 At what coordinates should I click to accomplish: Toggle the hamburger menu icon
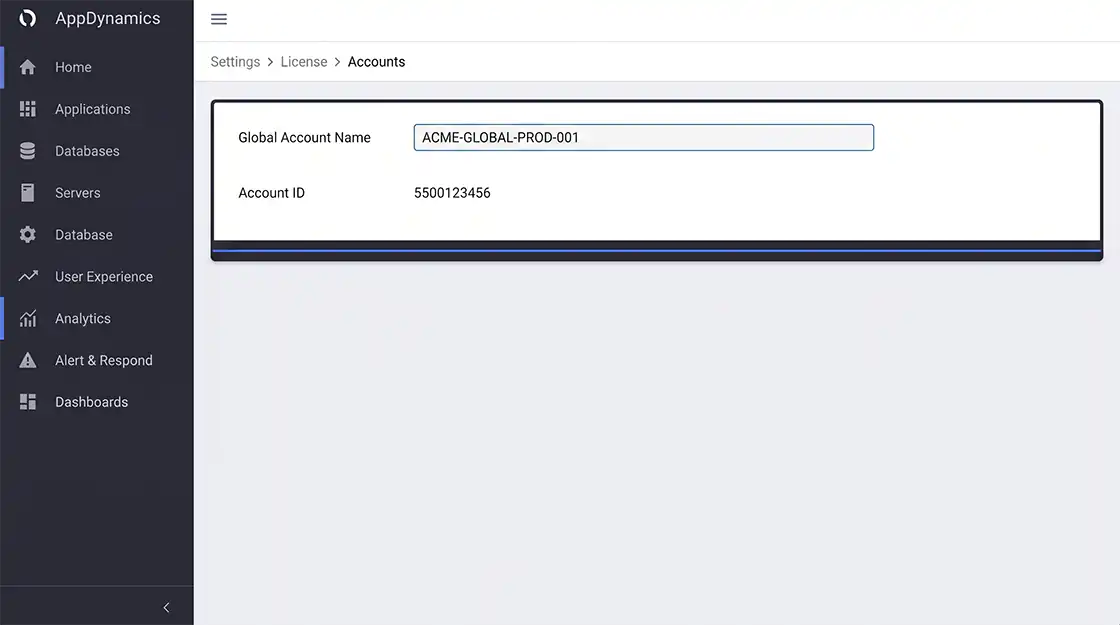(x=219, y=19)
